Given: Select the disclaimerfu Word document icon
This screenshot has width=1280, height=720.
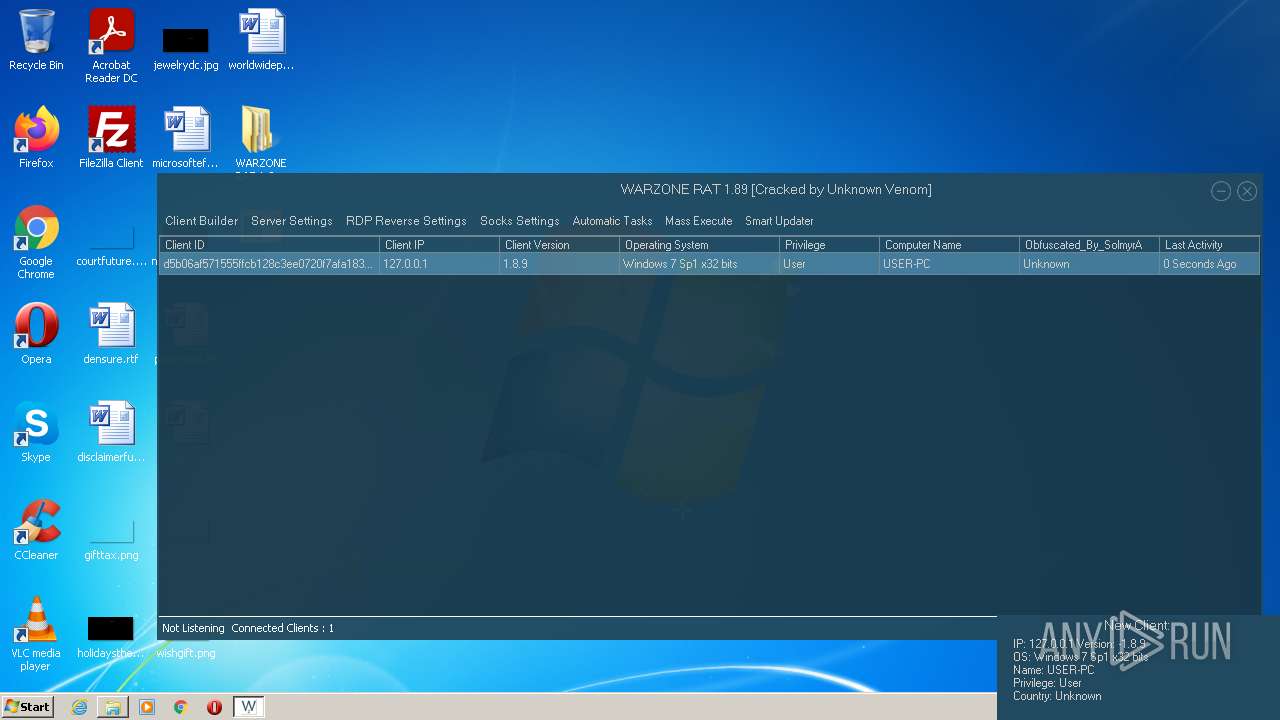Looking at the screenshot, I should pos(111,432).
